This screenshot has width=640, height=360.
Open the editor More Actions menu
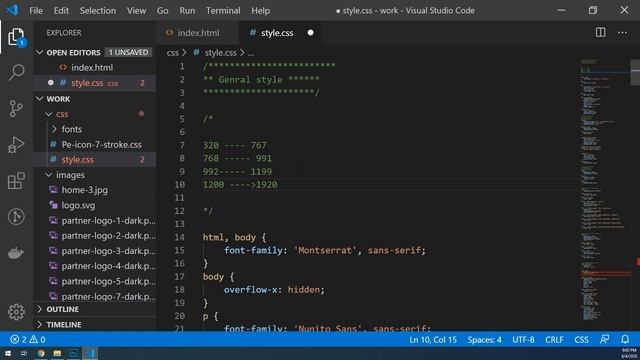[x=622, y=32]
